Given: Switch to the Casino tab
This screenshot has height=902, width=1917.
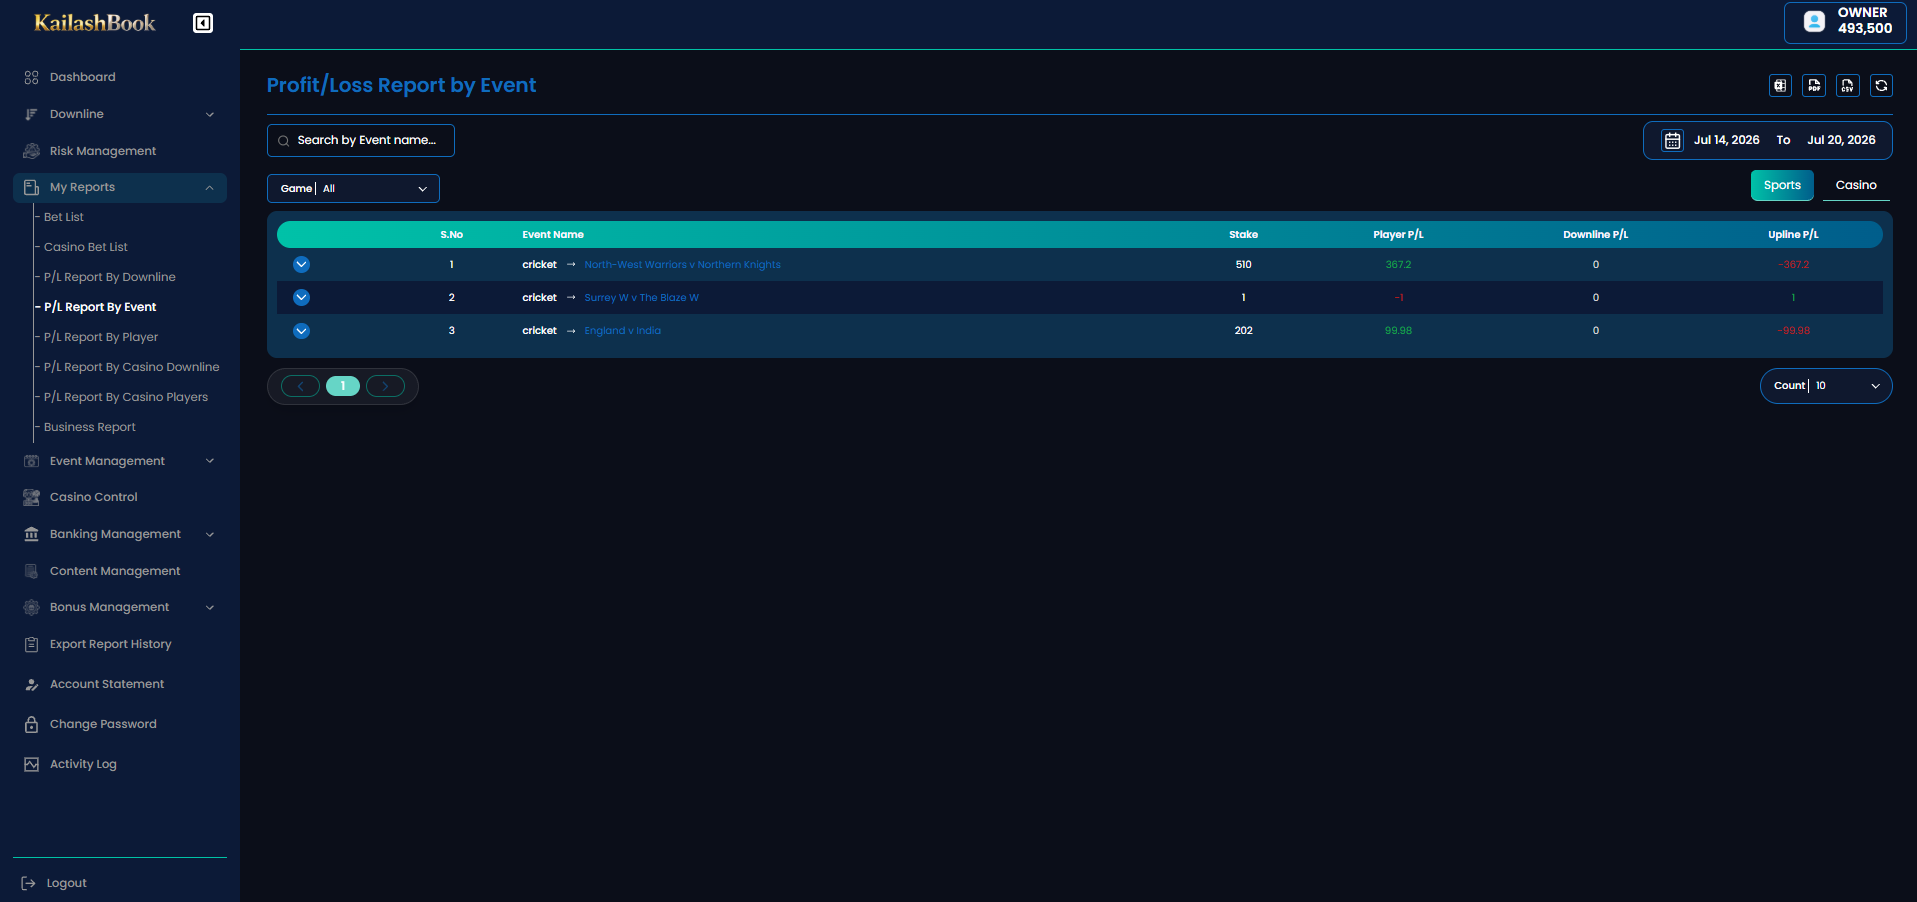Looking at the screenshot, I should pos(1856,185).
